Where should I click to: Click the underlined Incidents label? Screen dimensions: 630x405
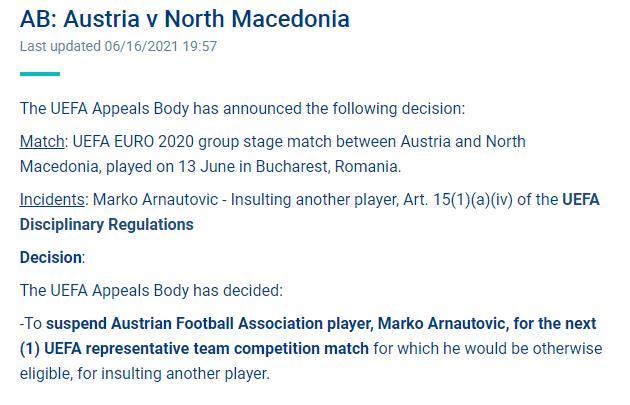(52, 200)
